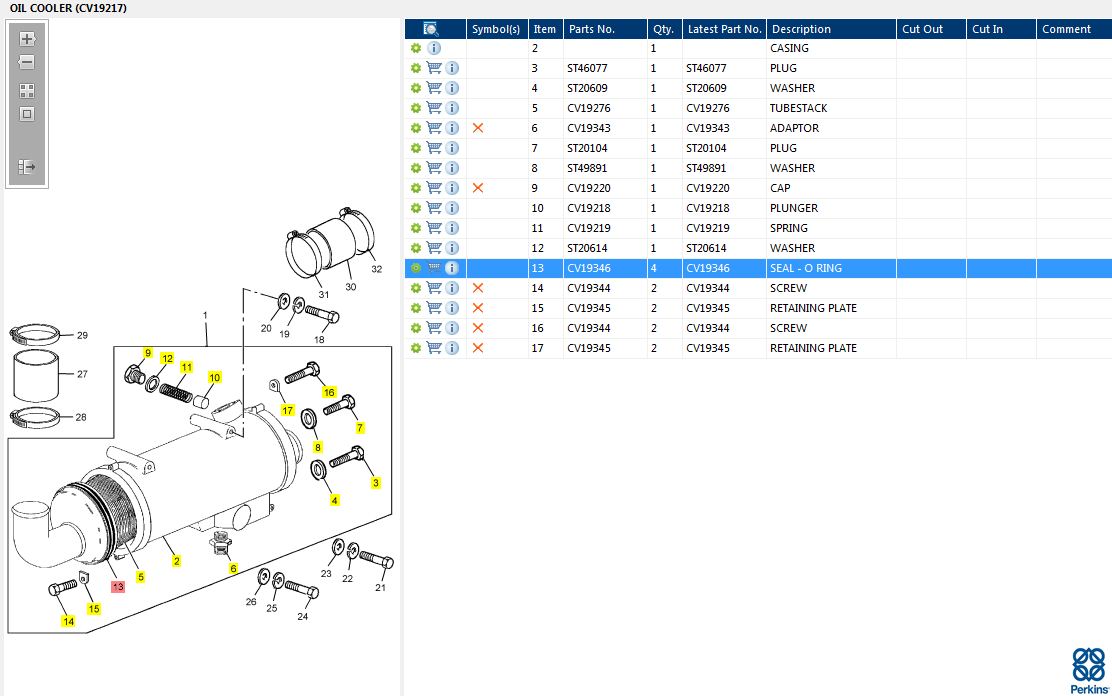Zoom out of the parts diagram

27,62
